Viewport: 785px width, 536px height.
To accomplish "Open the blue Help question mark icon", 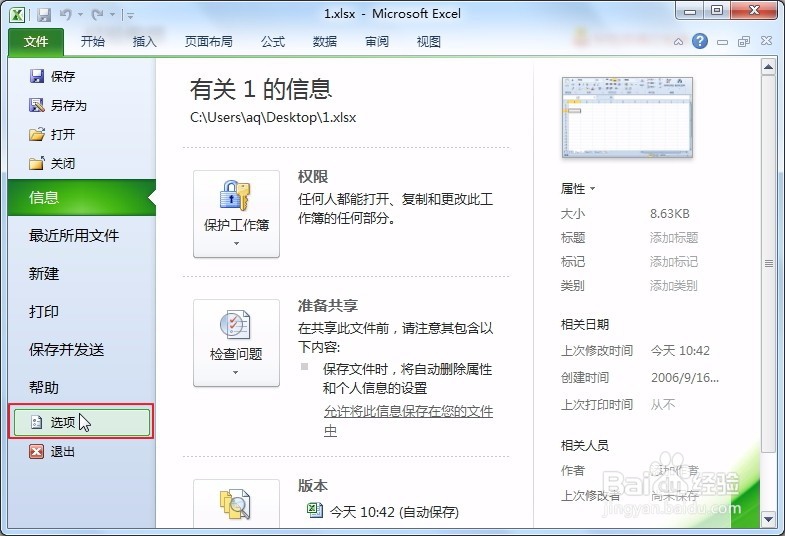I will pos(699,41).
